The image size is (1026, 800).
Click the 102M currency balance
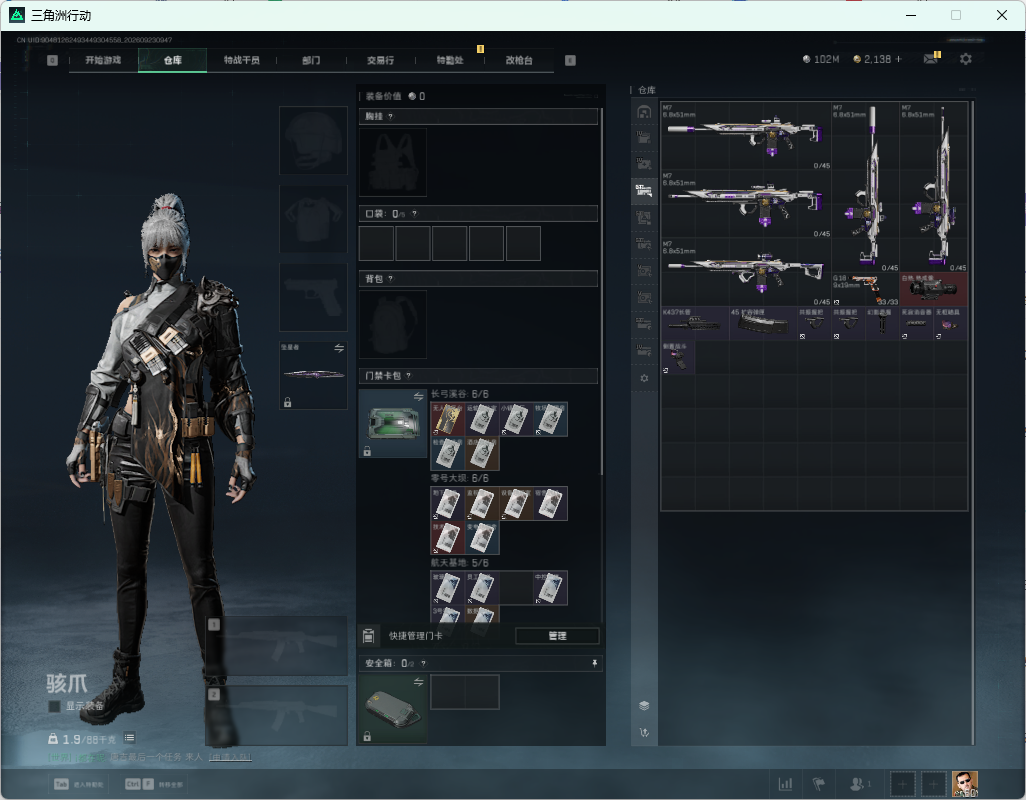pos(821,60)
